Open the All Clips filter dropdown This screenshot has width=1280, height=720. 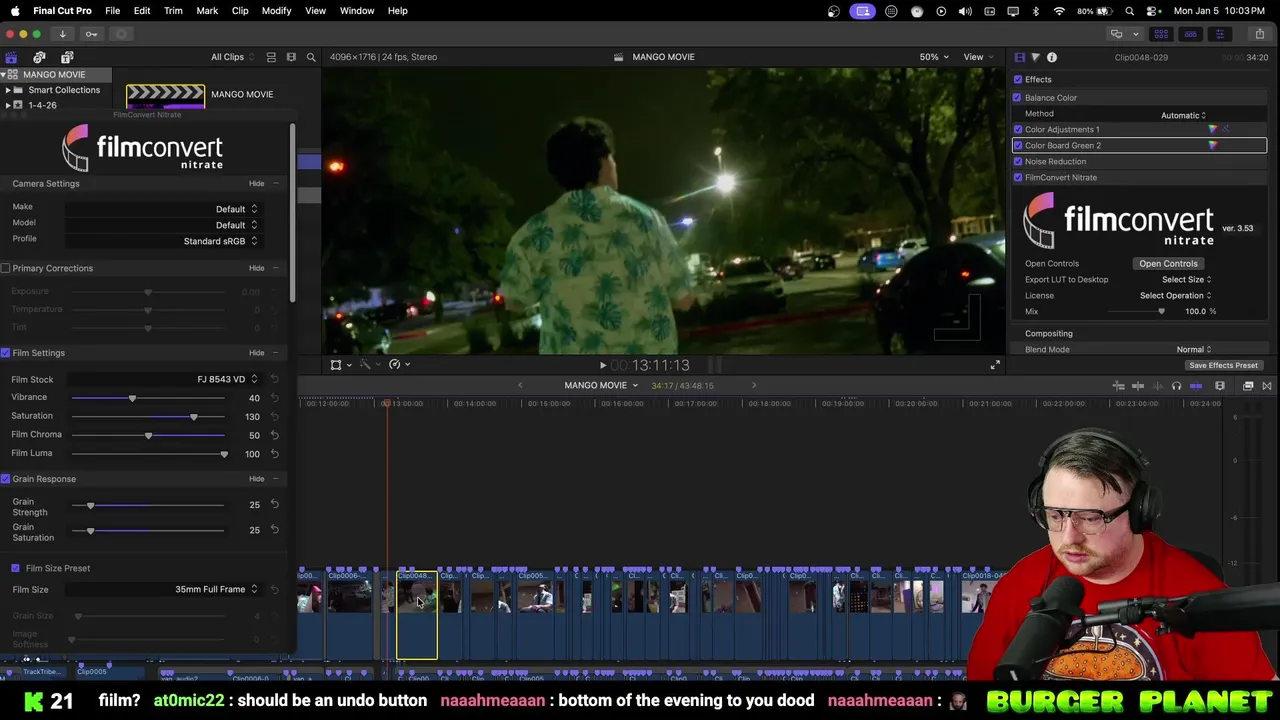click(233, 57)
